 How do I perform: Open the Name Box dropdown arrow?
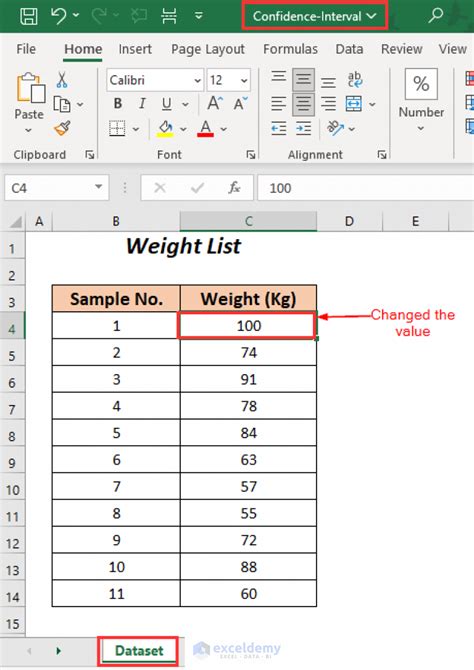coord(99,187)
